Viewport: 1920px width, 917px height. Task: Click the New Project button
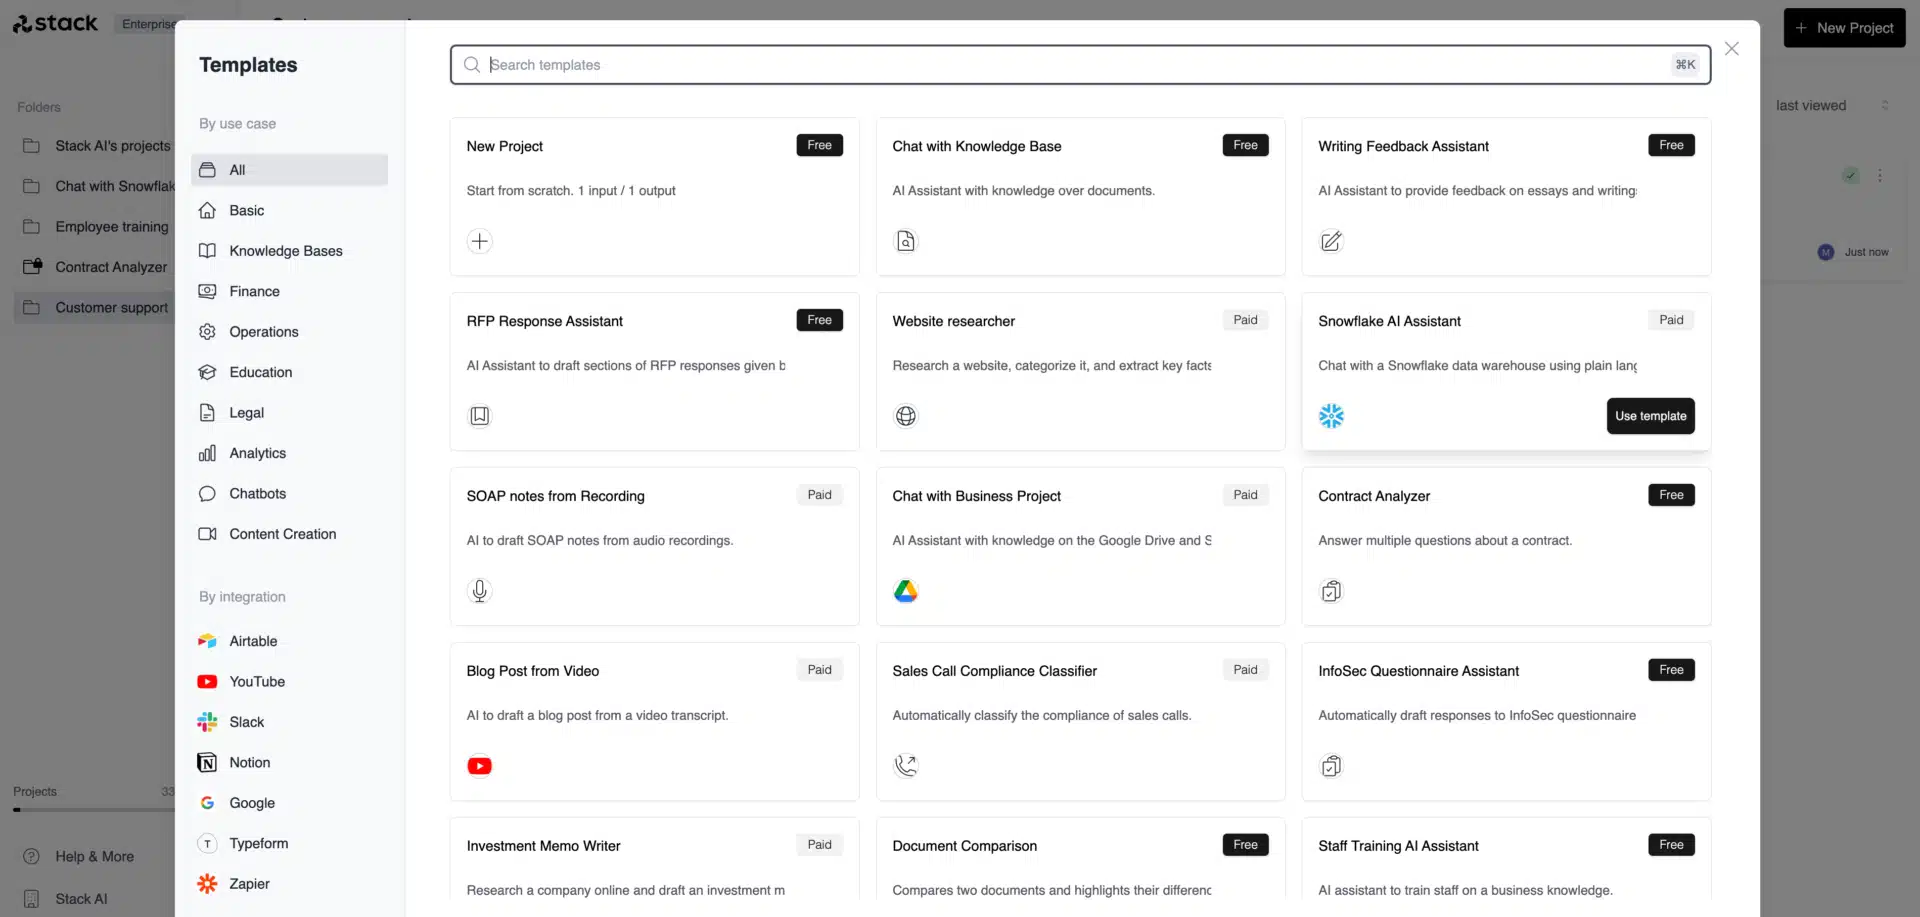tap(1844, 27)
